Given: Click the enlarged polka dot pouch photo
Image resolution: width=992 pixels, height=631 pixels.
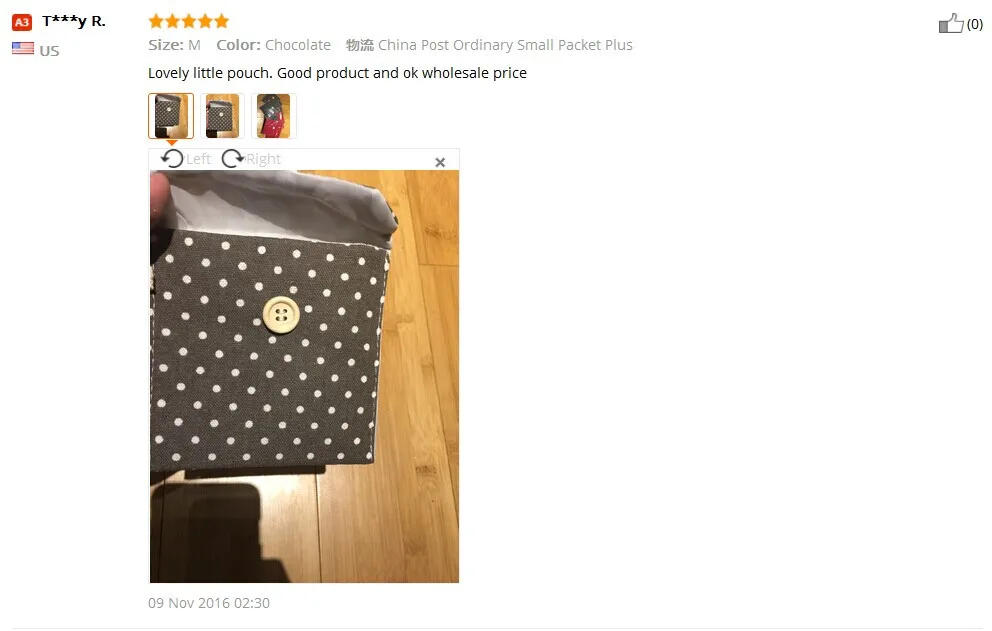Looking at the screenshot, I should [x=304, y=376].
